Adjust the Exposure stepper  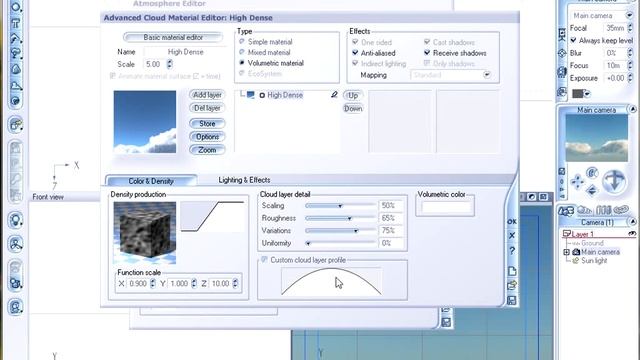point(630,78)
